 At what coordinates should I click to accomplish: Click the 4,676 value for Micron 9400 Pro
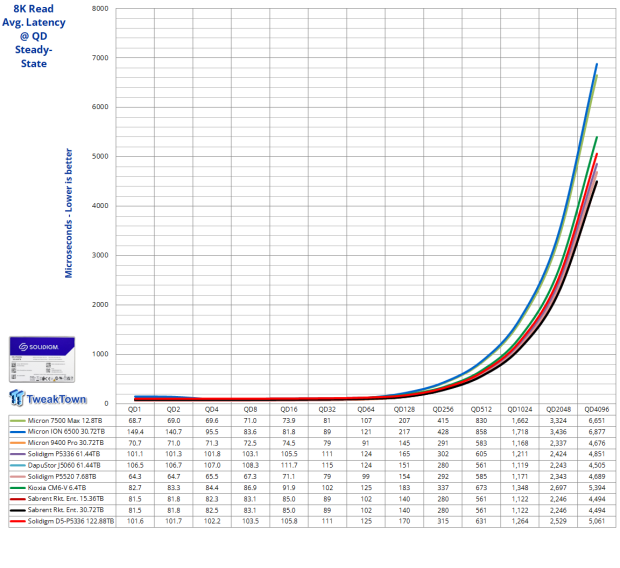(597, 443)
